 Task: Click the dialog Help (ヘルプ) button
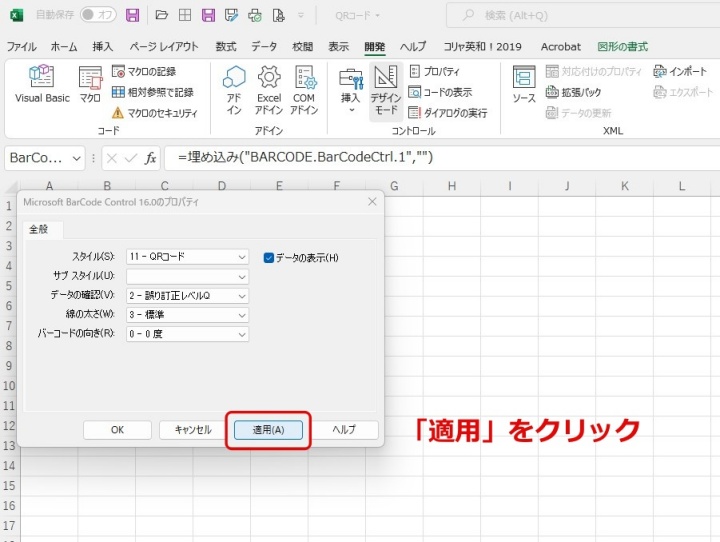coord(344,430)
